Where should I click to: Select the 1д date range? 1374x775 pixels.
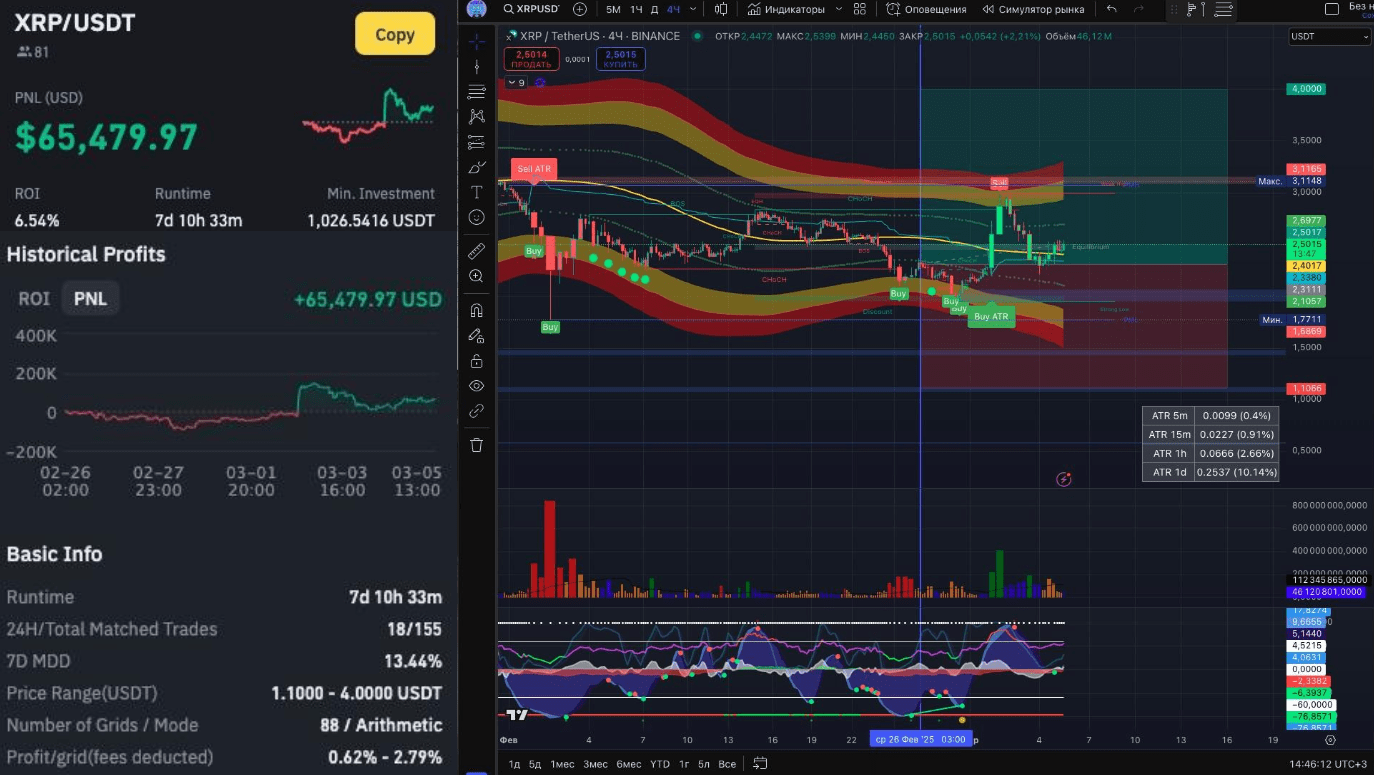pyautogui.click(x=514, y=764)
